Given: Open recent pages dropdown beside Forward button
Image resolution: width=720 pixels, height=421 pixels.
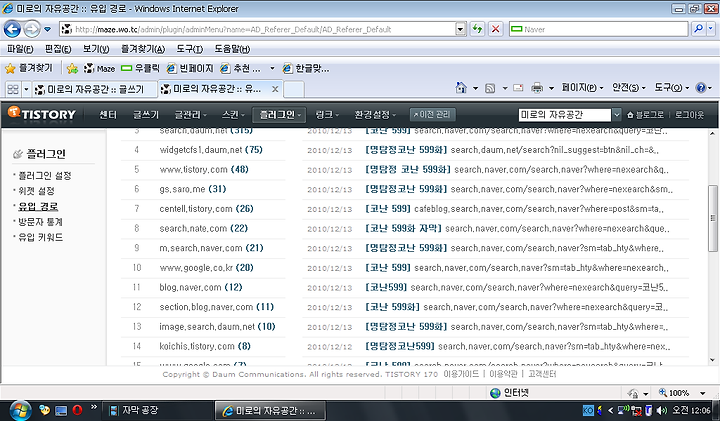Looking at the screenshot, I should pyautogui.click(x=47, y=29).
